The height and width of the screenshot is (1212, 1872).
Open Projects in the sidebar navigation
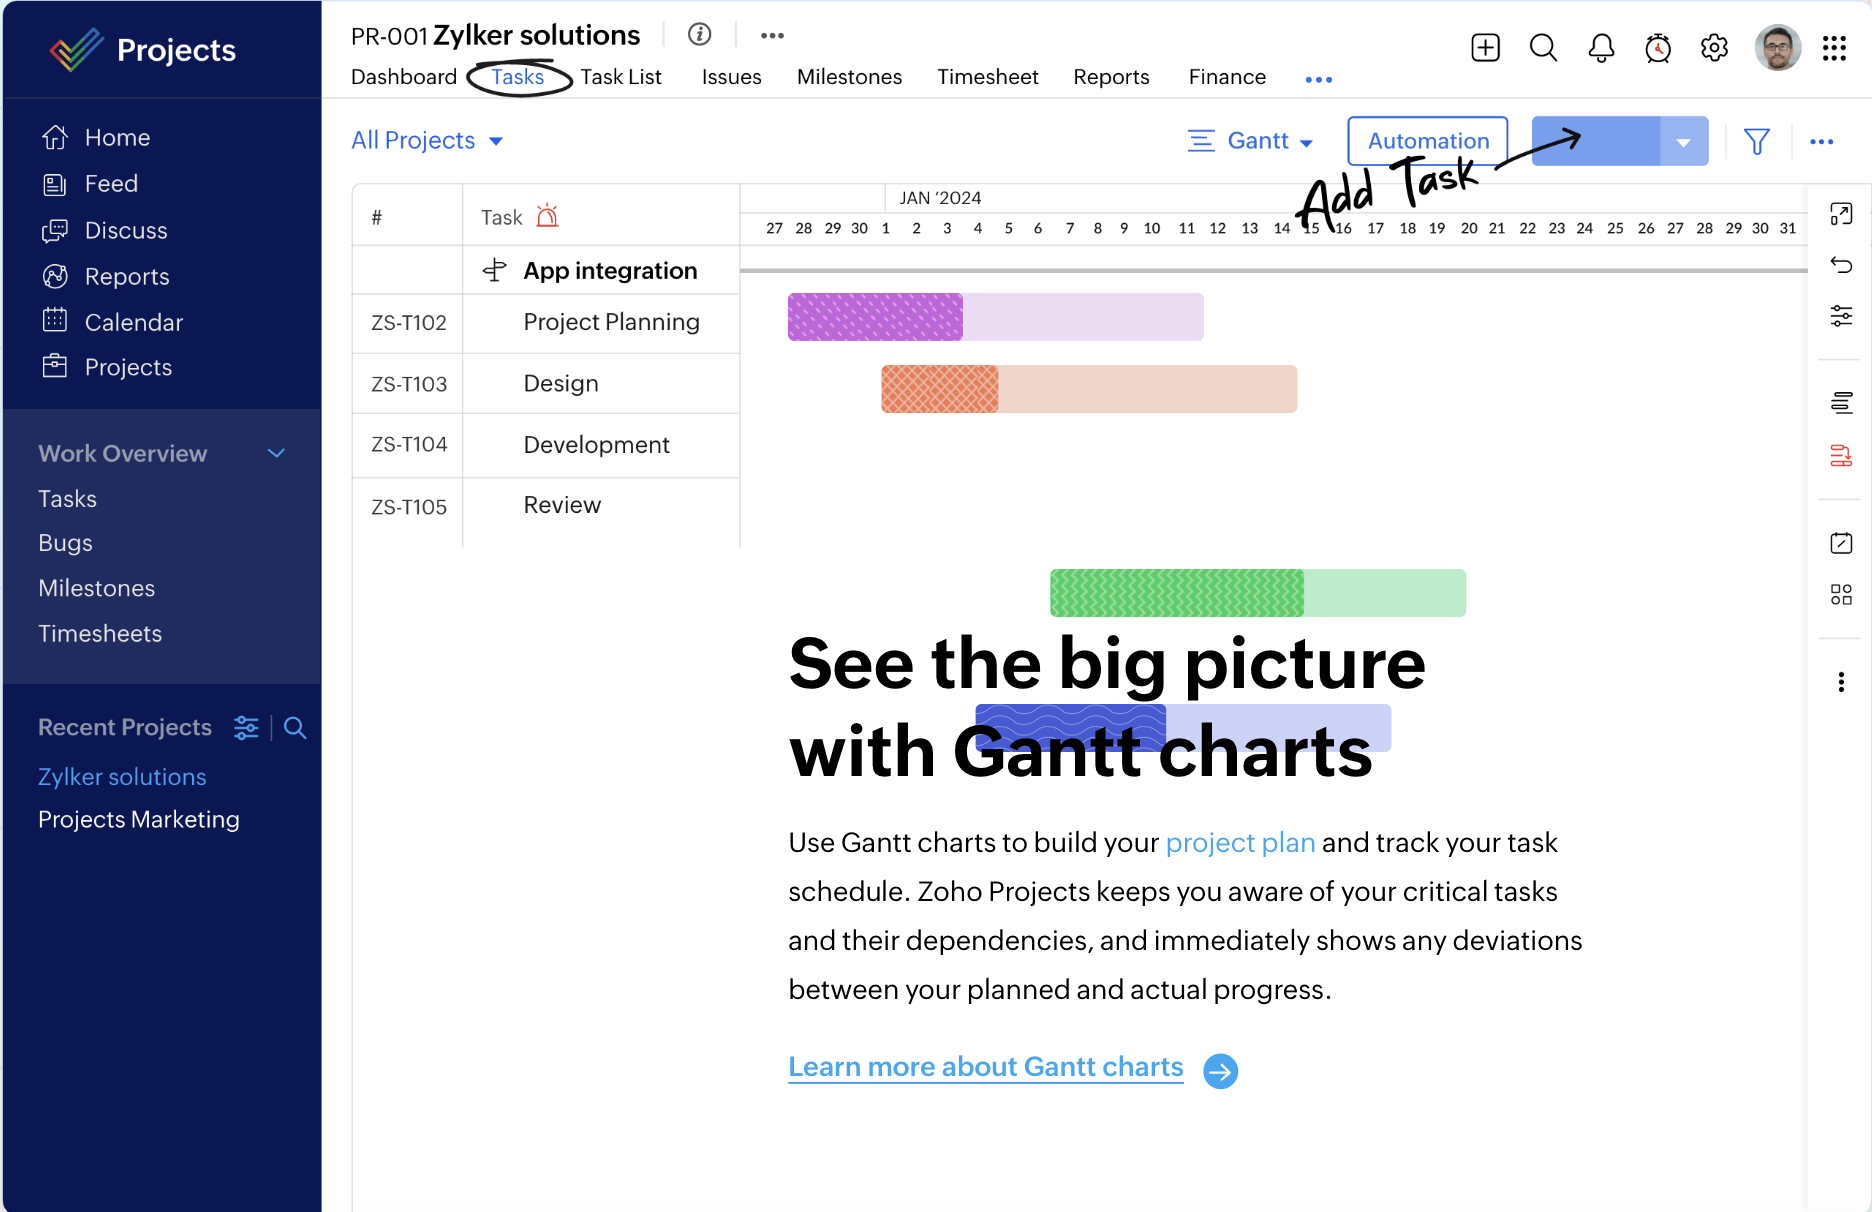(x=106, y=367)
